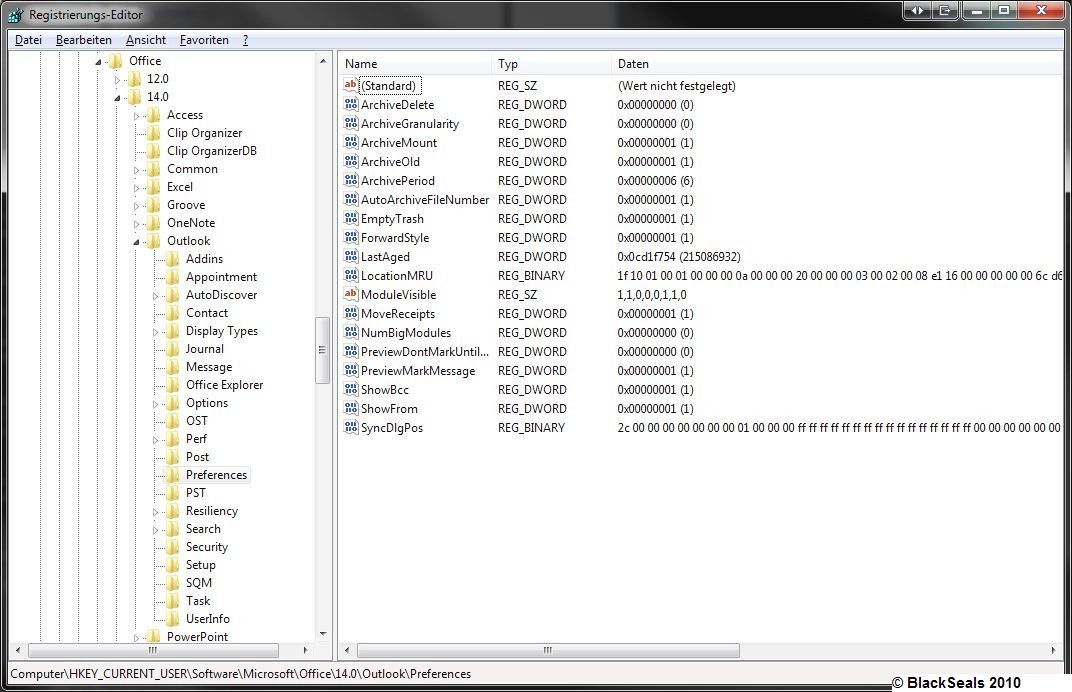Open the Bearbeiten menu

click(x=84, y=40)
